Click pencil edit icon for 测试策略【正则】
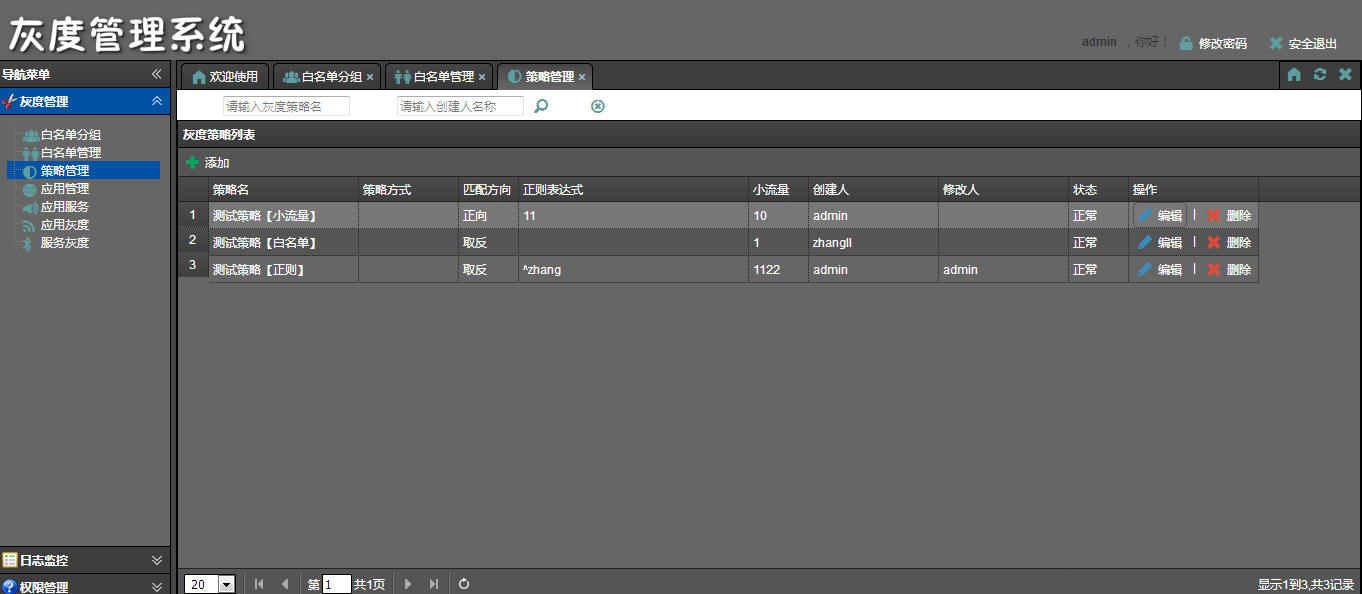Screen dimensions: 1362x594 1145,269
